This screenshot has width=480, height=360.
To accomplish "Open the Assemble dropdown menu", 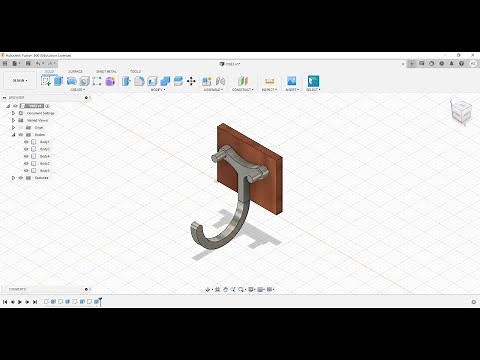I will 213,90.
